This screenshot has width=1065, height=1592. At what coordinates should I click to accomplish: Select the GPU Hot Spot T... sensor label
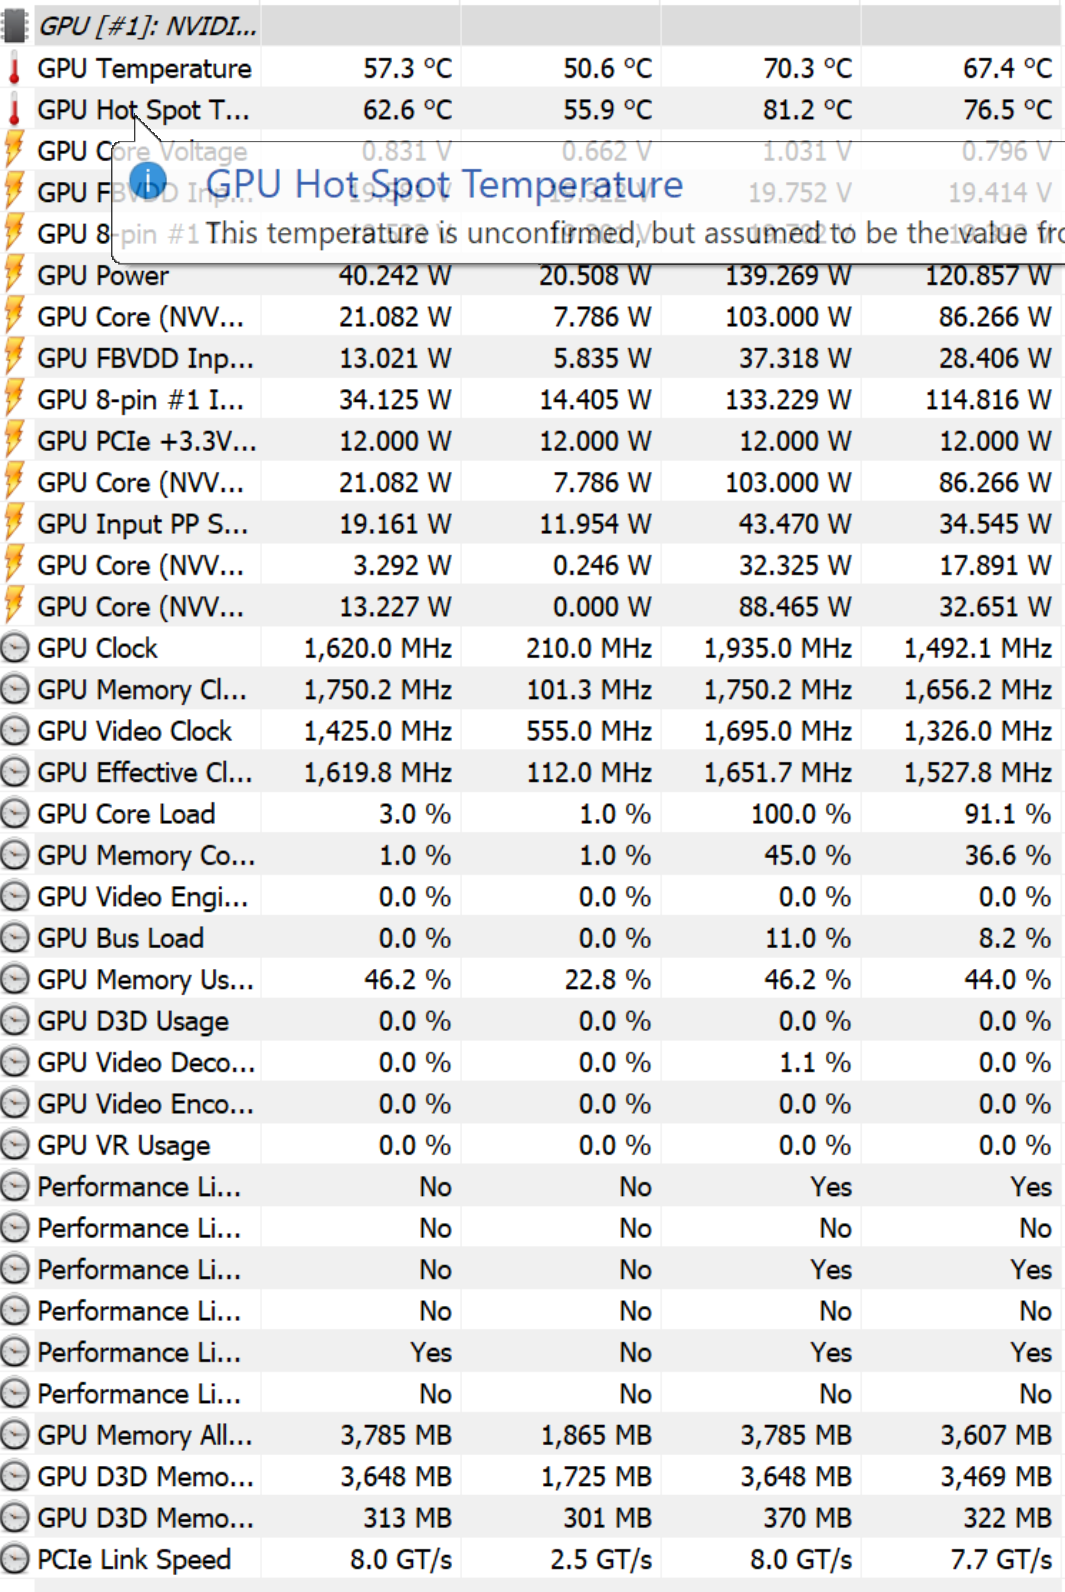143,110
